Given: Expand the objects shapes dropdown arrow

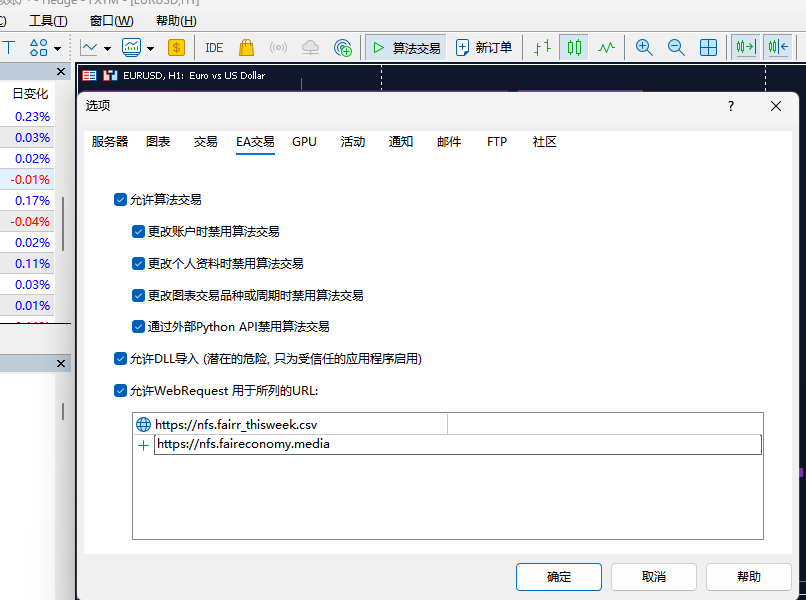Looking at the screenshot, I should 58,48.
